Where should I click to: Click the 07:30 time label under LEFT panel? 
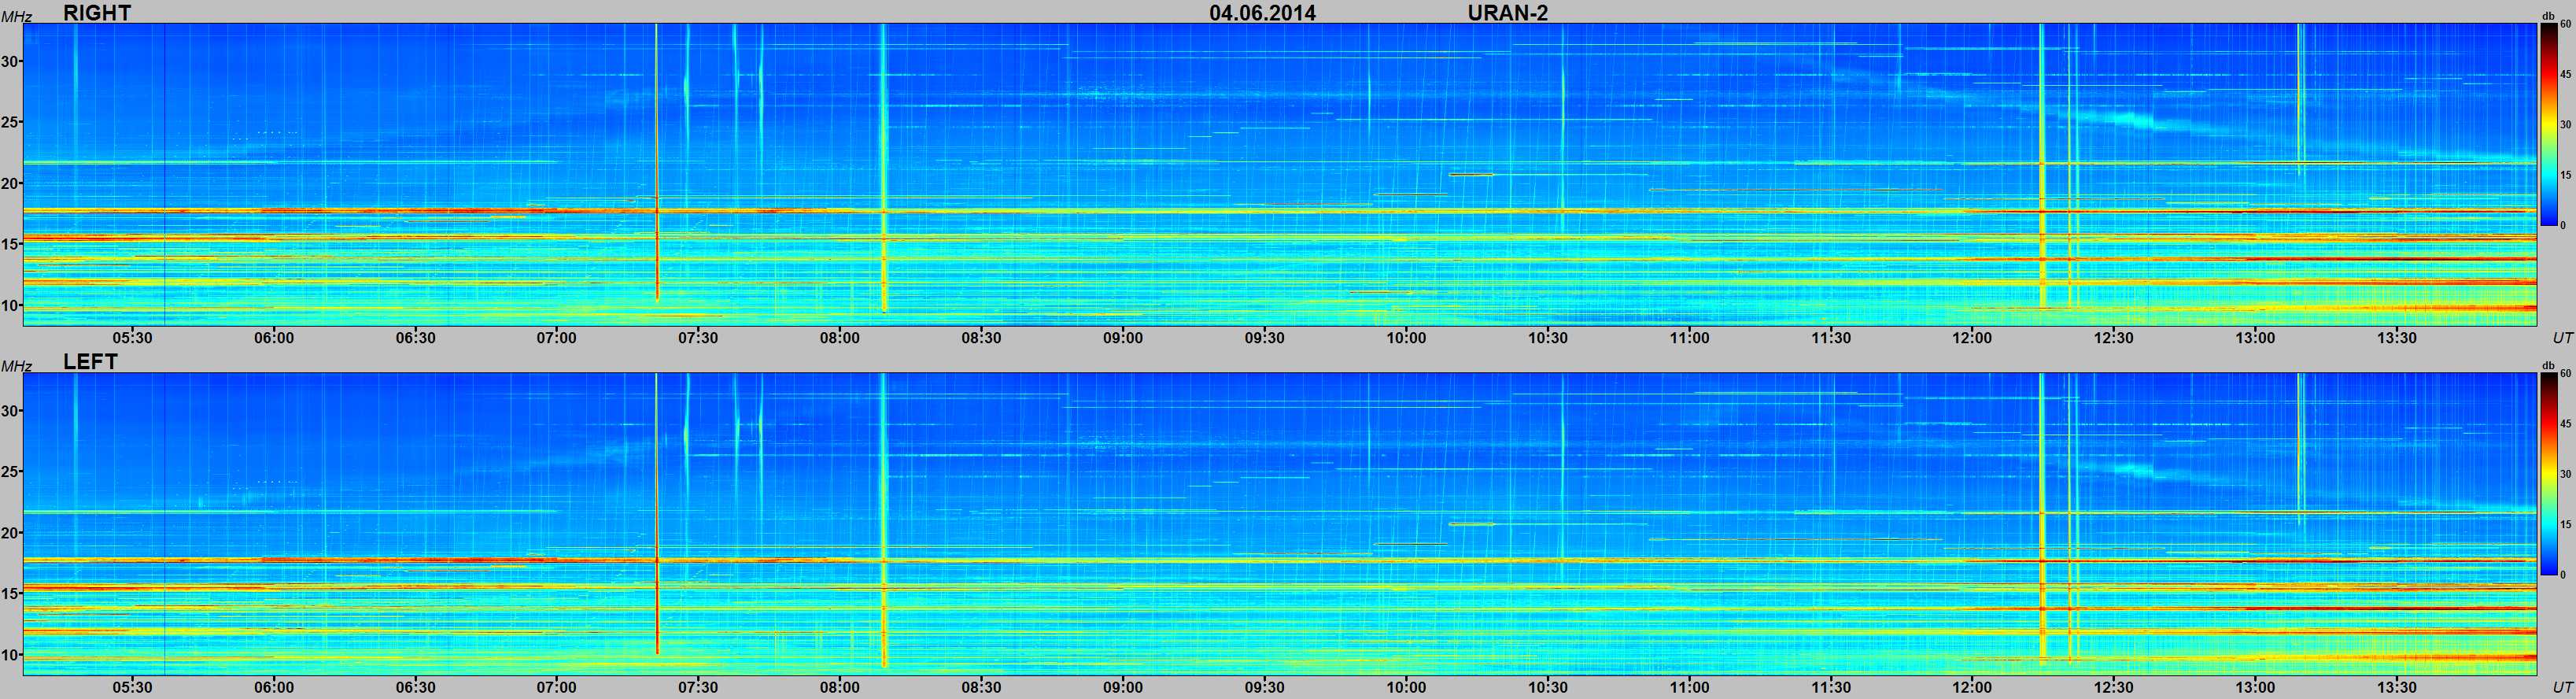pyautogui.click(x=698, y=688)
